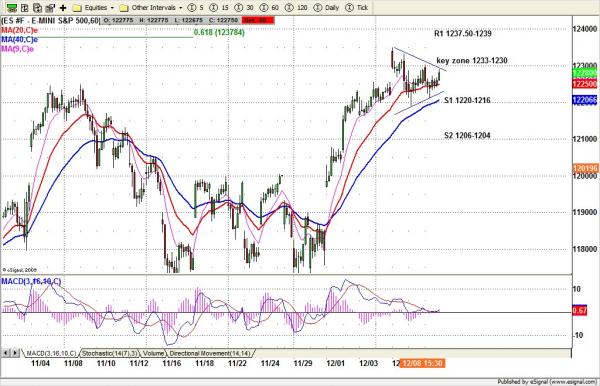This screenshot has width=600, height=386.
Task: Click the third toolbar icon with arrows
Action: pos(38,8)
